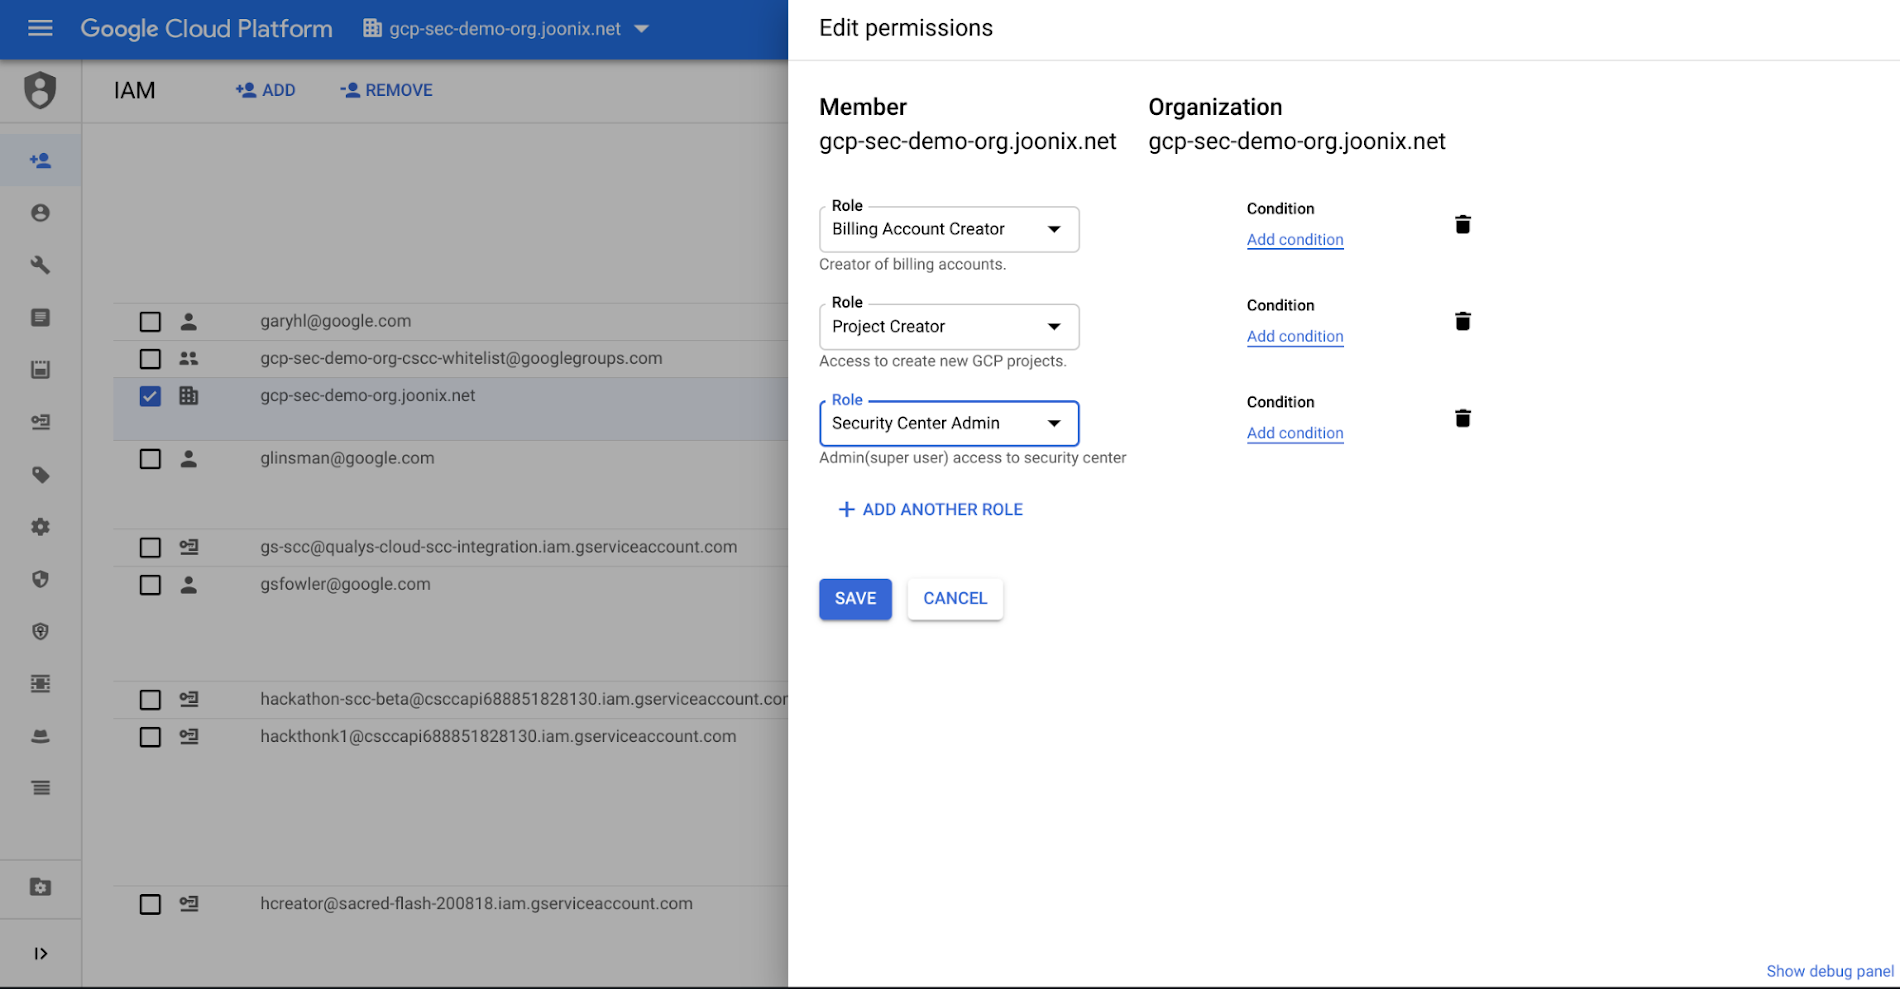Click the Google Cloud Platform logo text
1900x990 pixels.
(206, 29)
